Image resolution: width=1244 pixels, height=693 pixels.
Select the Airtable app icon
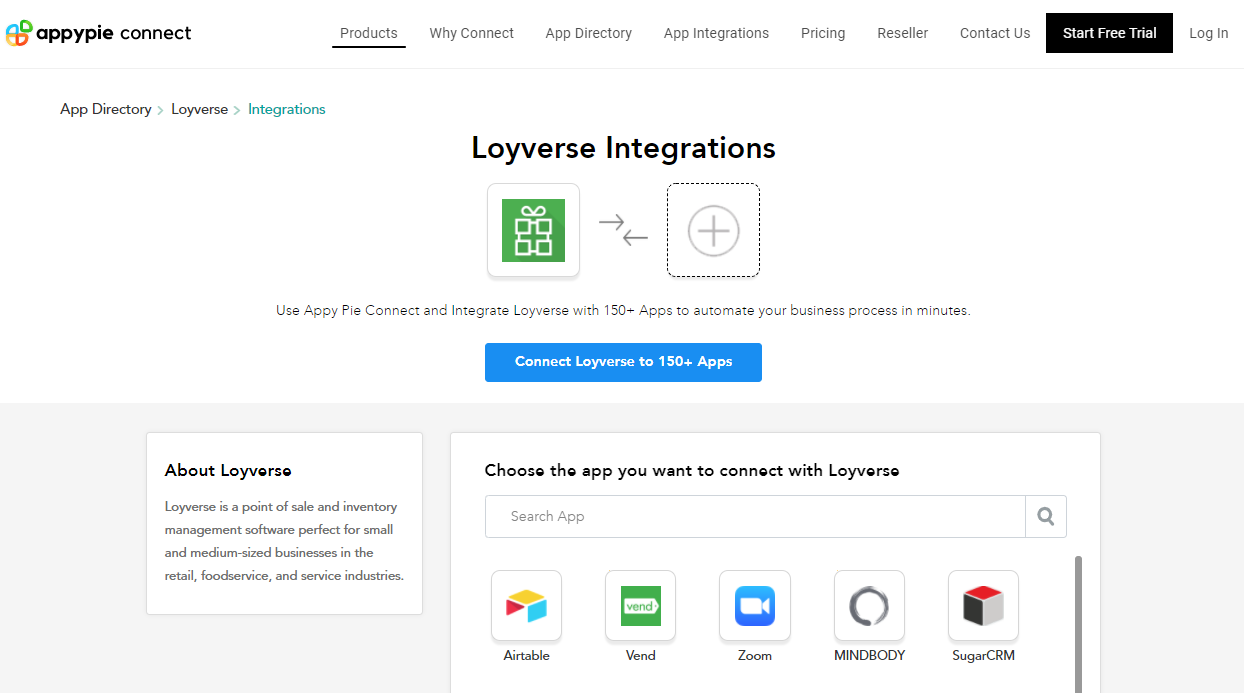point(526,605)
